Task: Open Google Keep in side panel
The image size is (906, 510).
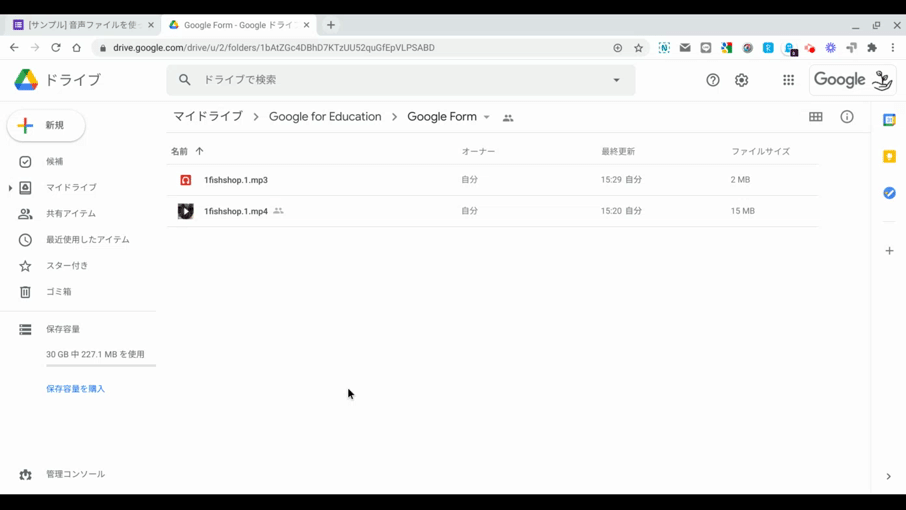Action: [x=889, y=157]
